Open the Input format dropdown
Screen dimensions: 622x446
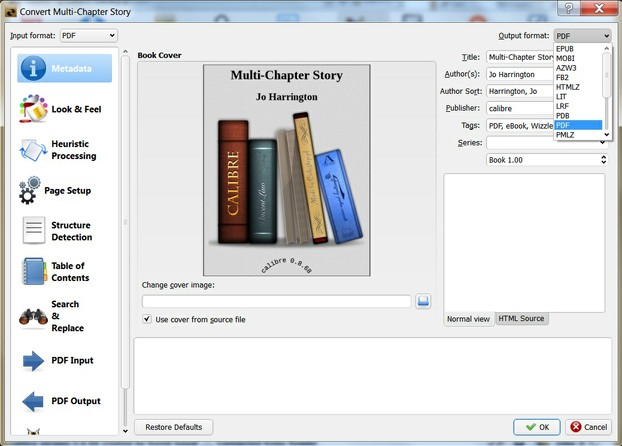(88, 36)
